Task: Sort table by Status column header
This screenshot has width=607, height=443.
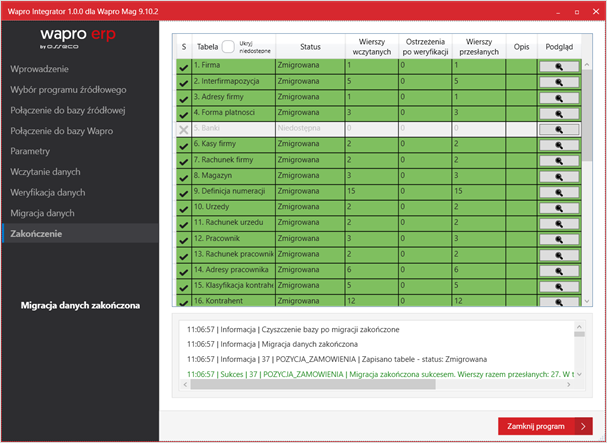Action: coord(310,46)
